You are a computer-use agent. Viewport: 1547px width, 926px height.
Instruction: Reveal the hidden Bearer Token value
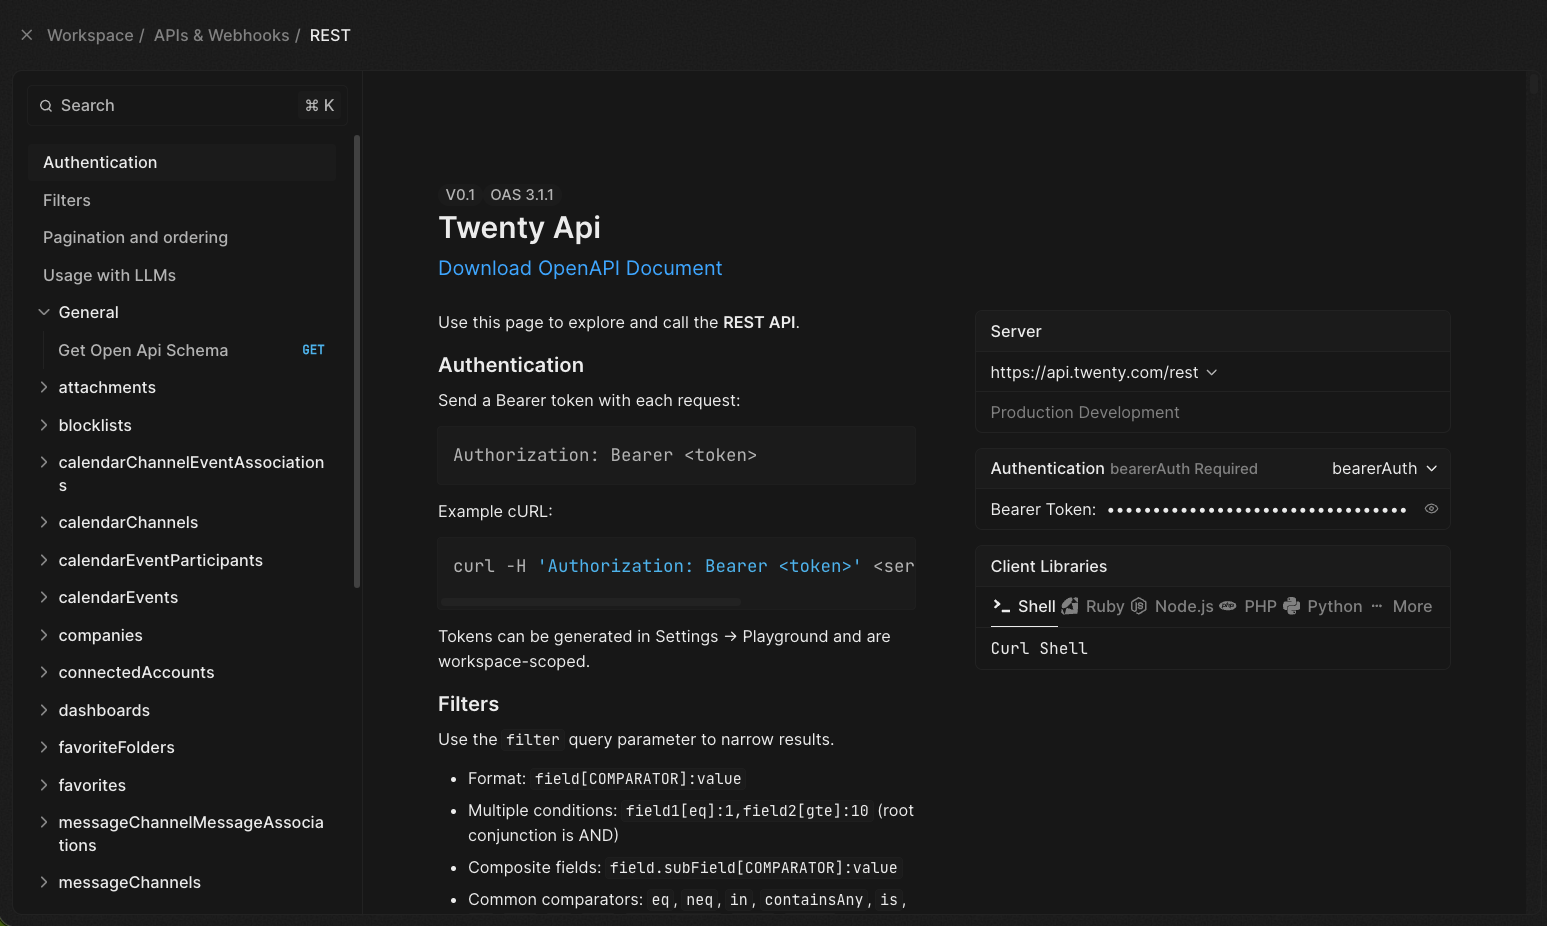(1431, 508)
